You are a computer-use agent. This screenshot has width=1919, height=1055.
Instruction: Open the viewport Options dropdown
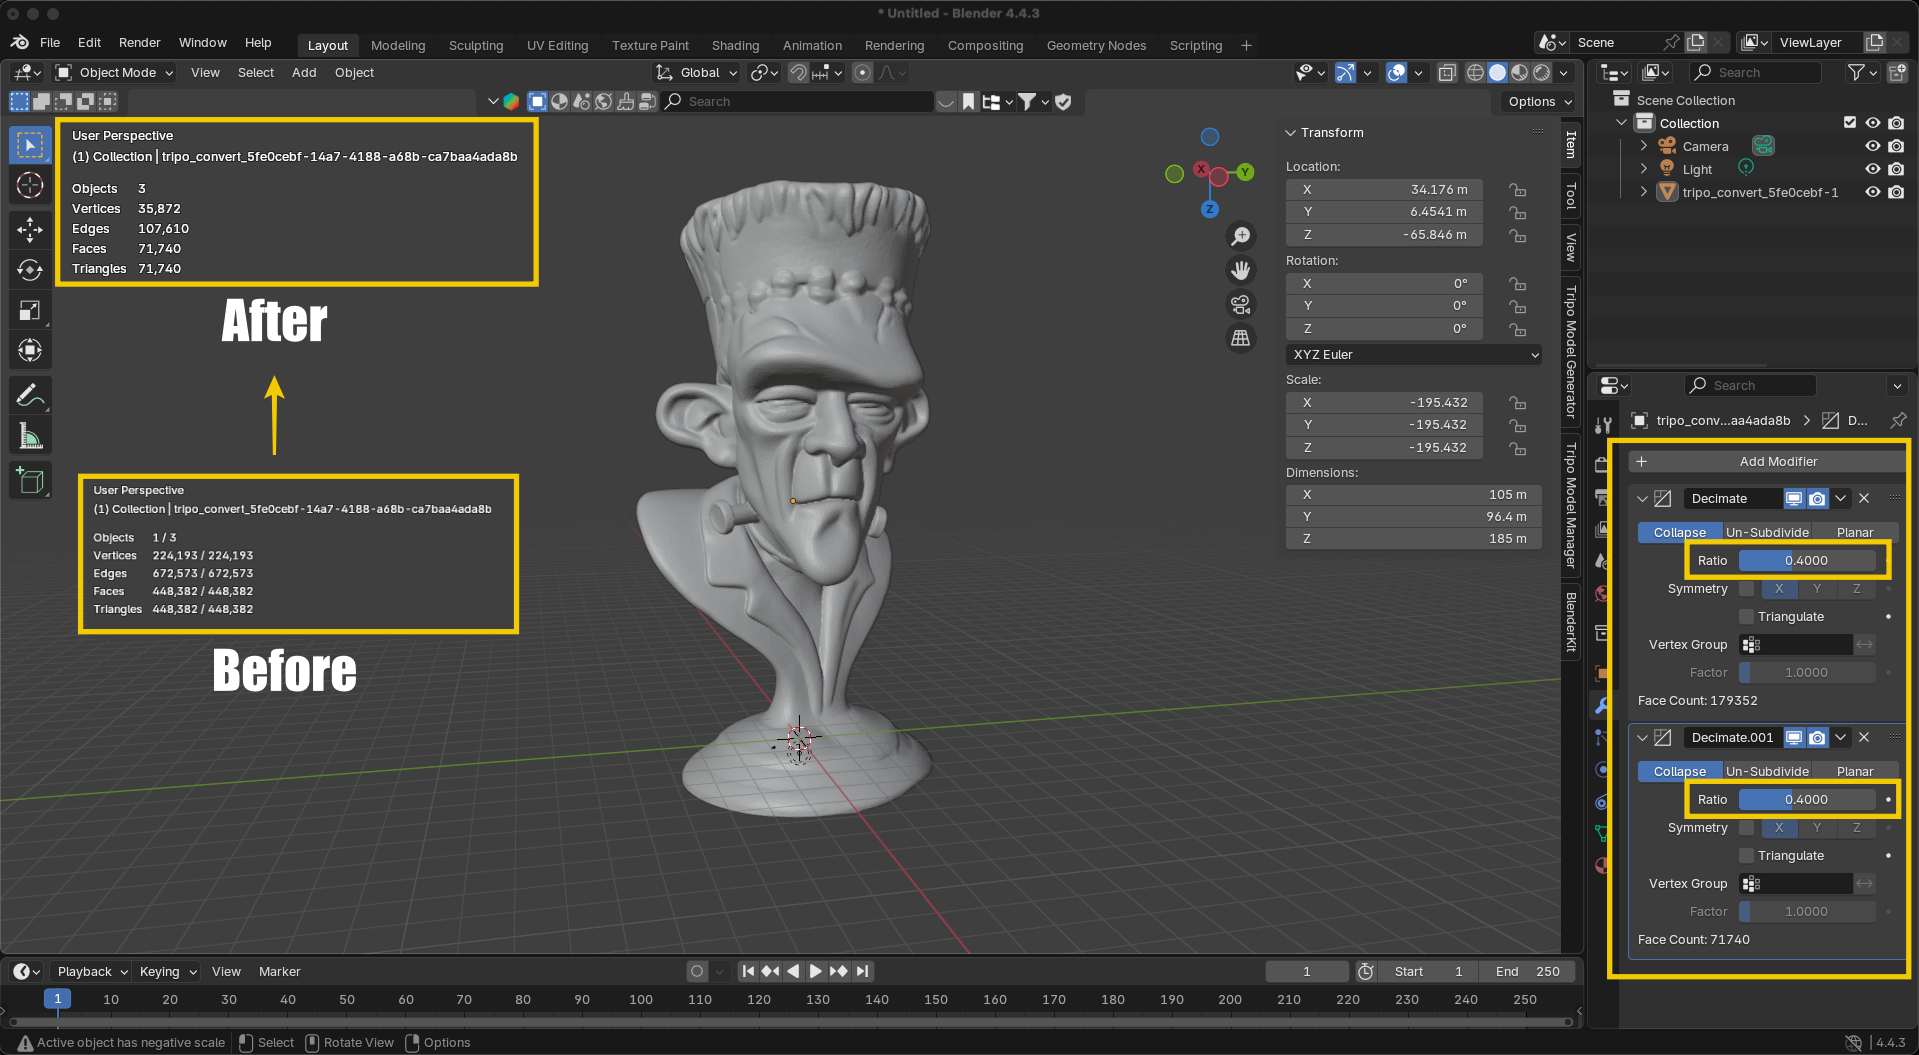point(1540,102)
